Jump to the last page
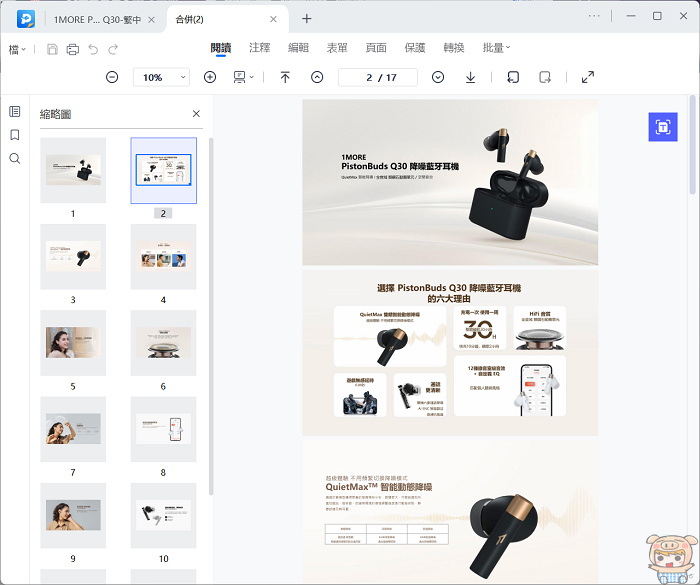Image resolution: width=700 pixels, height=585 pixels. pyautogui.click(x=470, y=77)
